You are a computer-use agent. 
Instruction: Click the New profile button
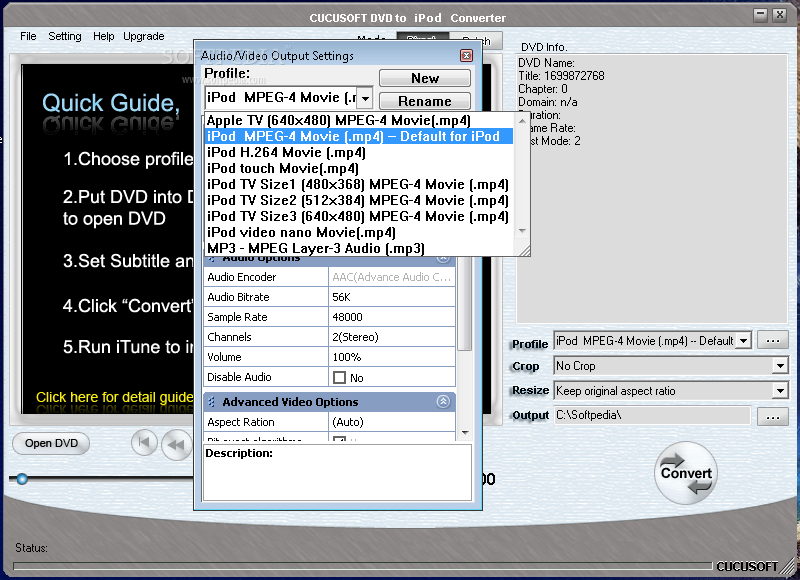[x=424, y=78]
